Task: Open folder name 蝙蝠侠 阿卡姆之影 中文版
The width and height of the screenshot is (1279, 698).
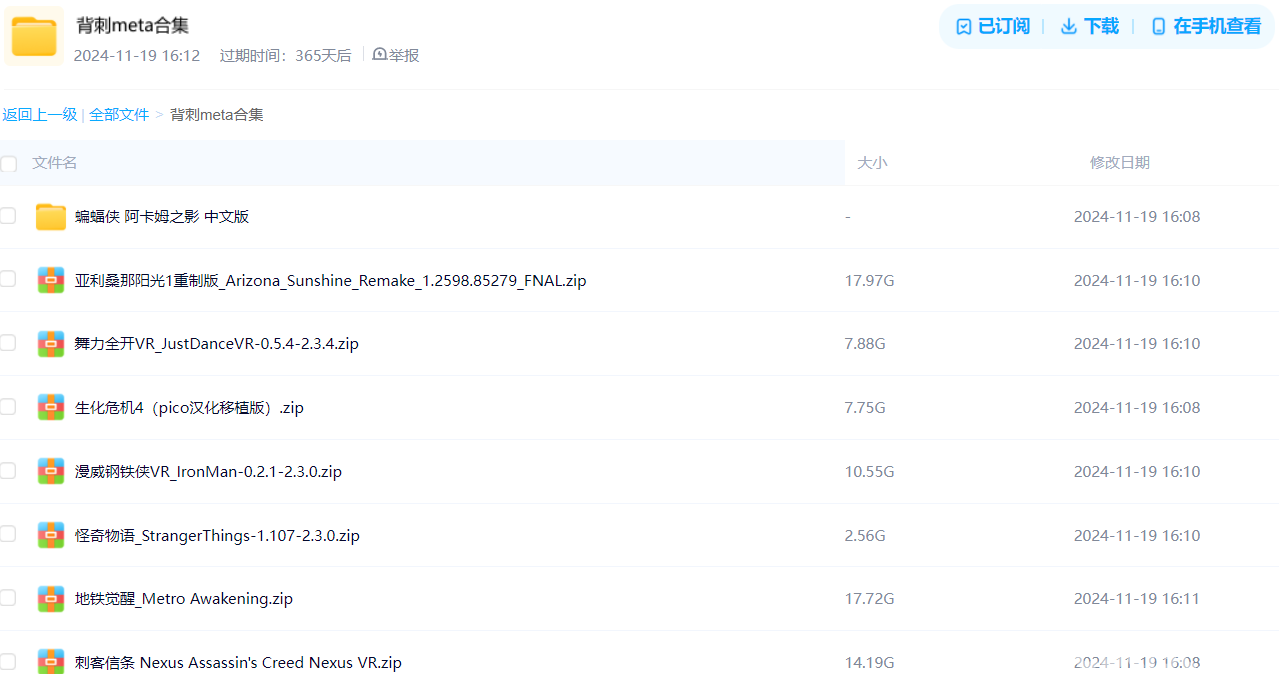Action: tap(162, 217)
